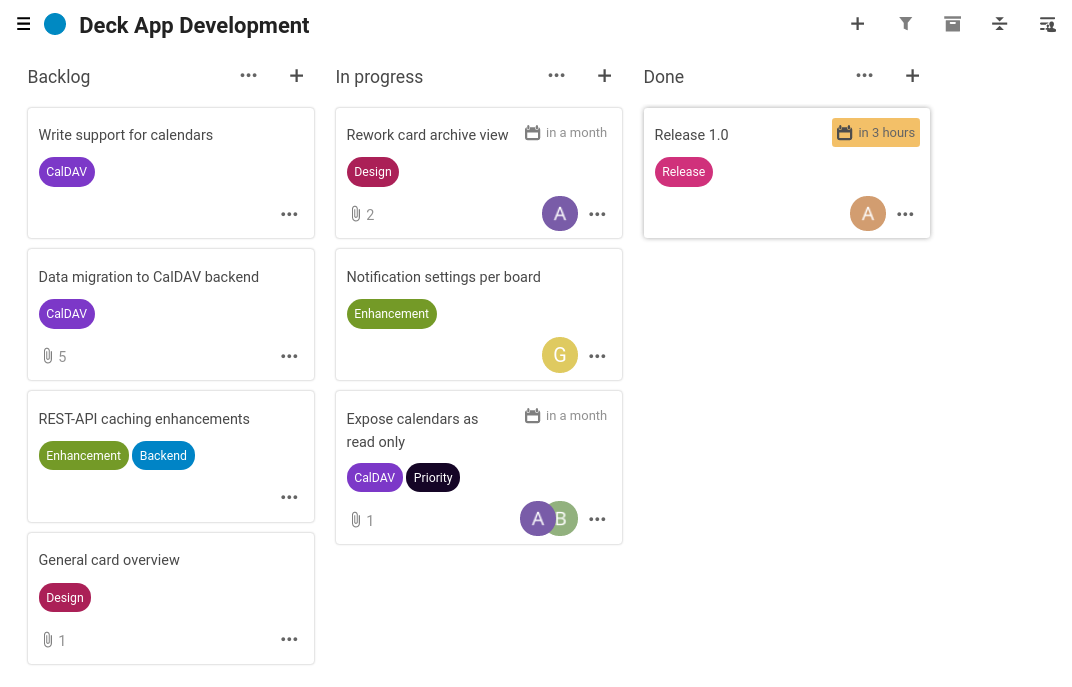Click the add list plus icon in header
This screenshot has height=687, width=1072.
click(857, 24)
